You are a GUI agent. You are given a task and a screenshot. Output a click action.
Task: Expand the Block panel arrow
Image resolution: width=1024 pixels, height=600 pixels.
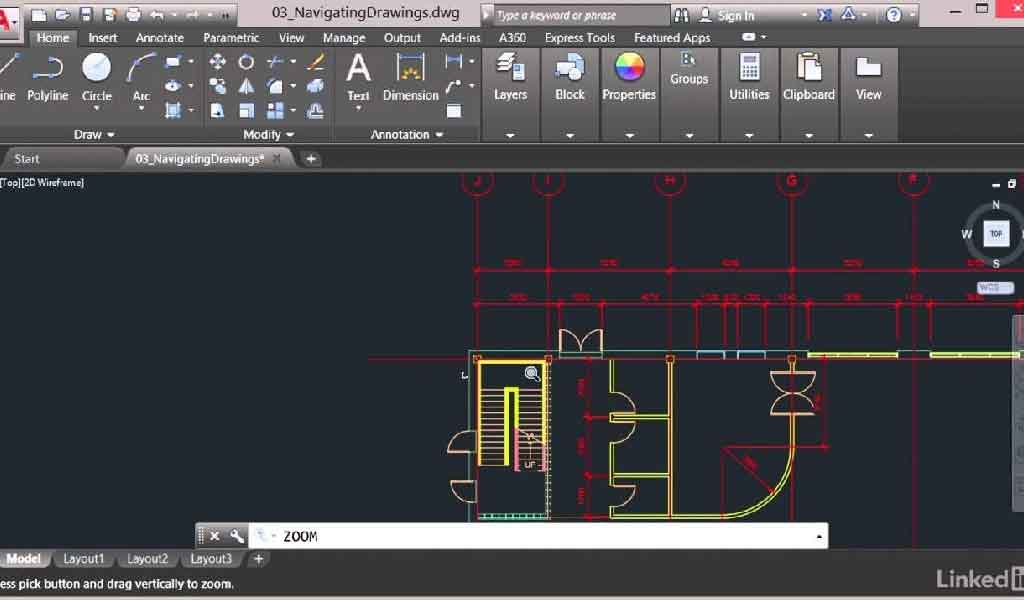point(569,136)
